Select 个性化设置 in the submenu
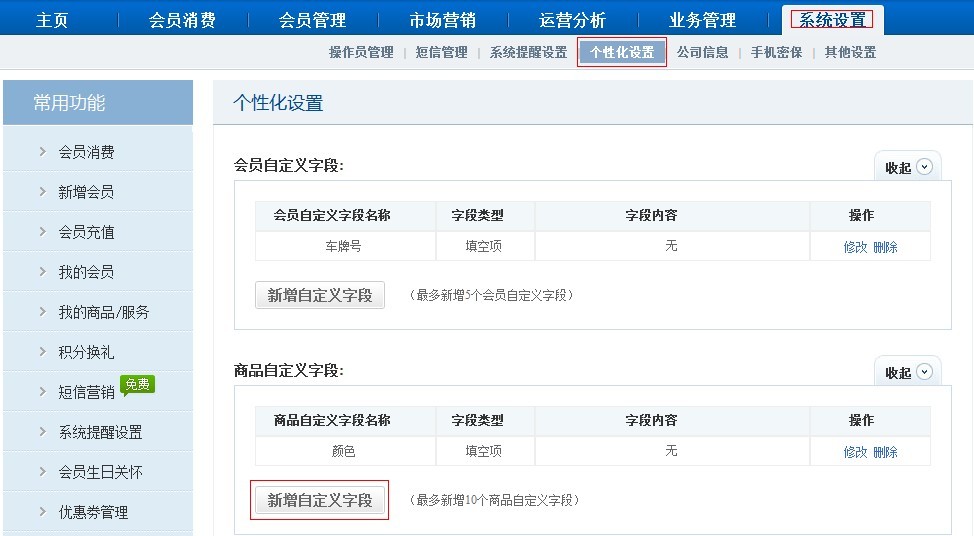This screenshot has height=536, width=974. coord(622,52)
